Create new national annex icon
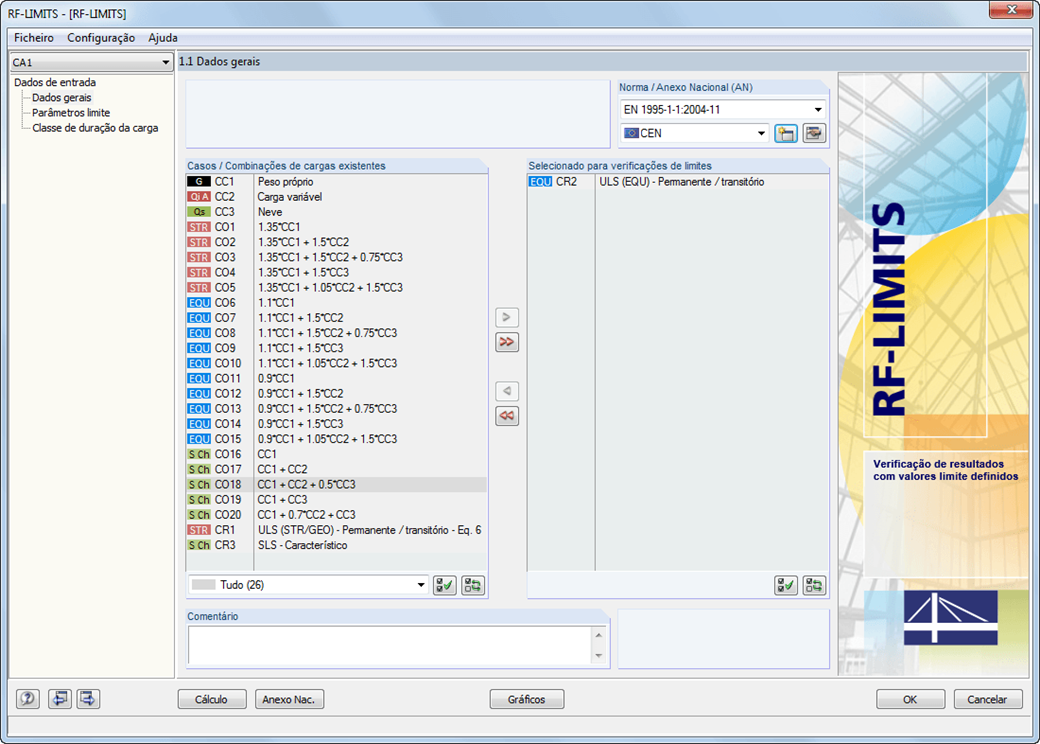The height and width of the screenshot is (744, 1040). 786,133
